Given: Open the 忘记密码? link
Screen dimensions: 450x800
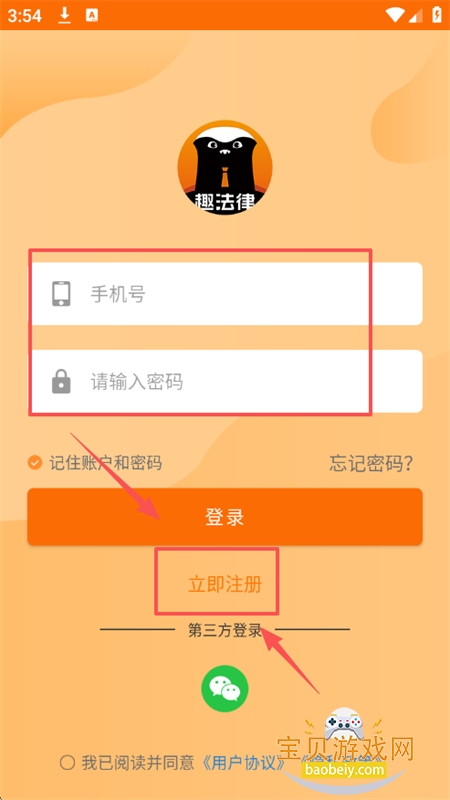Looking at the screenshot, I should click(x=371, y=463).
